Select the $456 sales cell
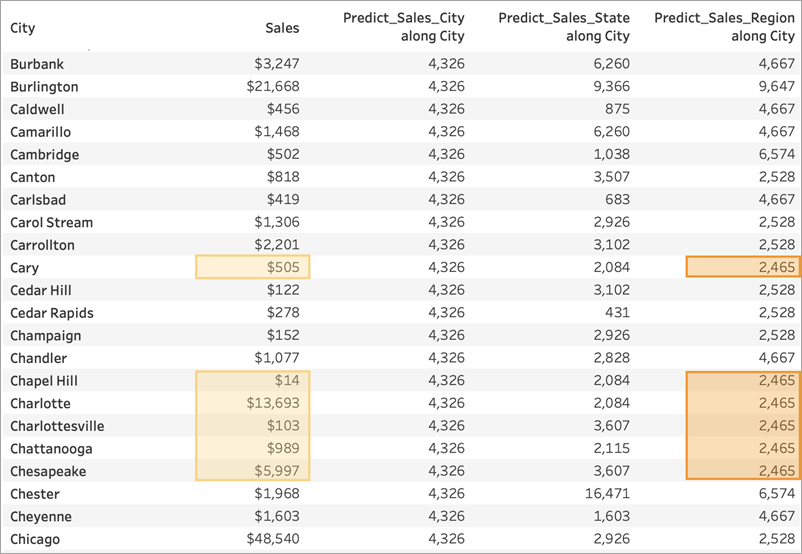802x554 pixels. click(x=283, y=109)
